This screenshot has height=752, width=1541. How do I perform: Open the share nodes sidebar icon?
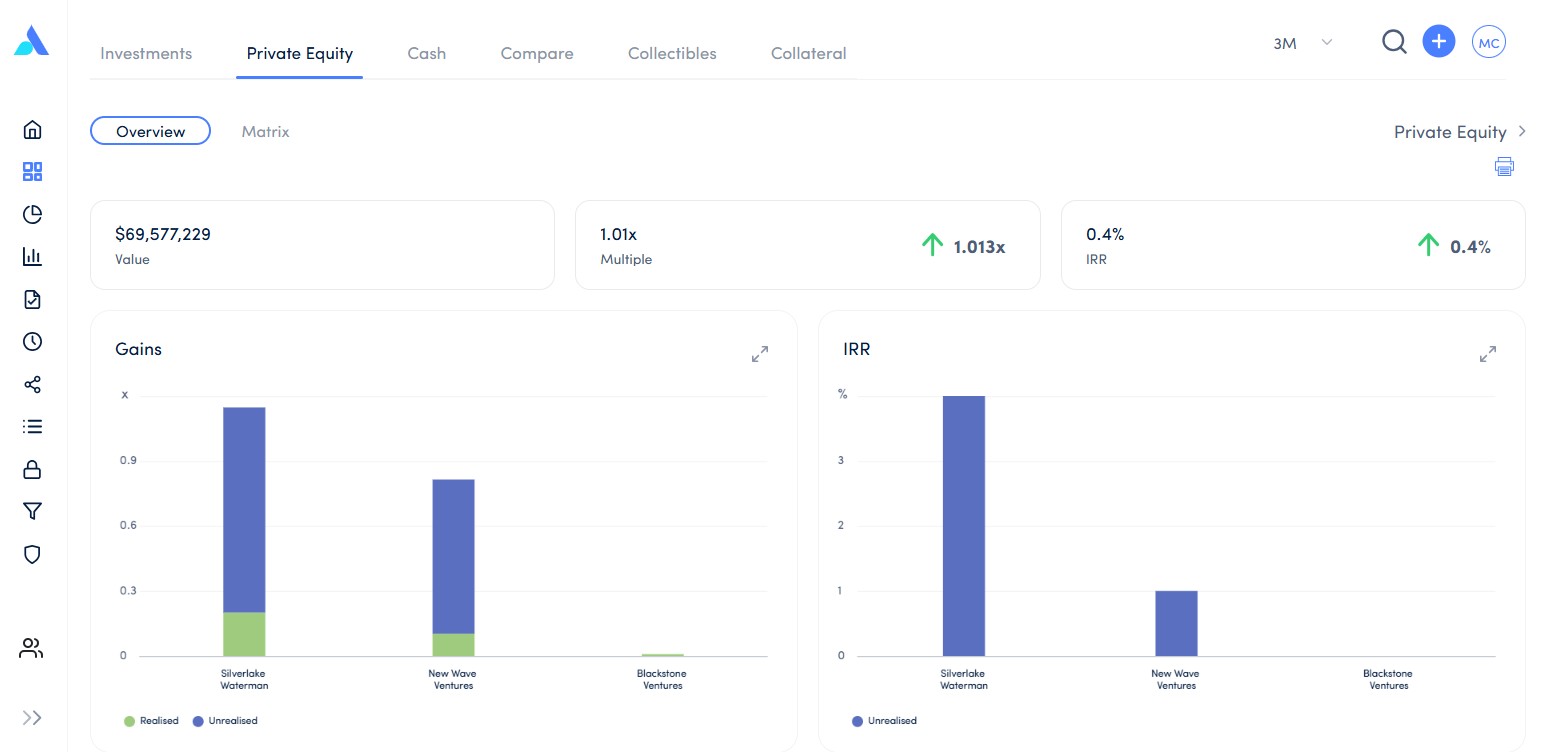pyautogui.click(x=32, y=385)
